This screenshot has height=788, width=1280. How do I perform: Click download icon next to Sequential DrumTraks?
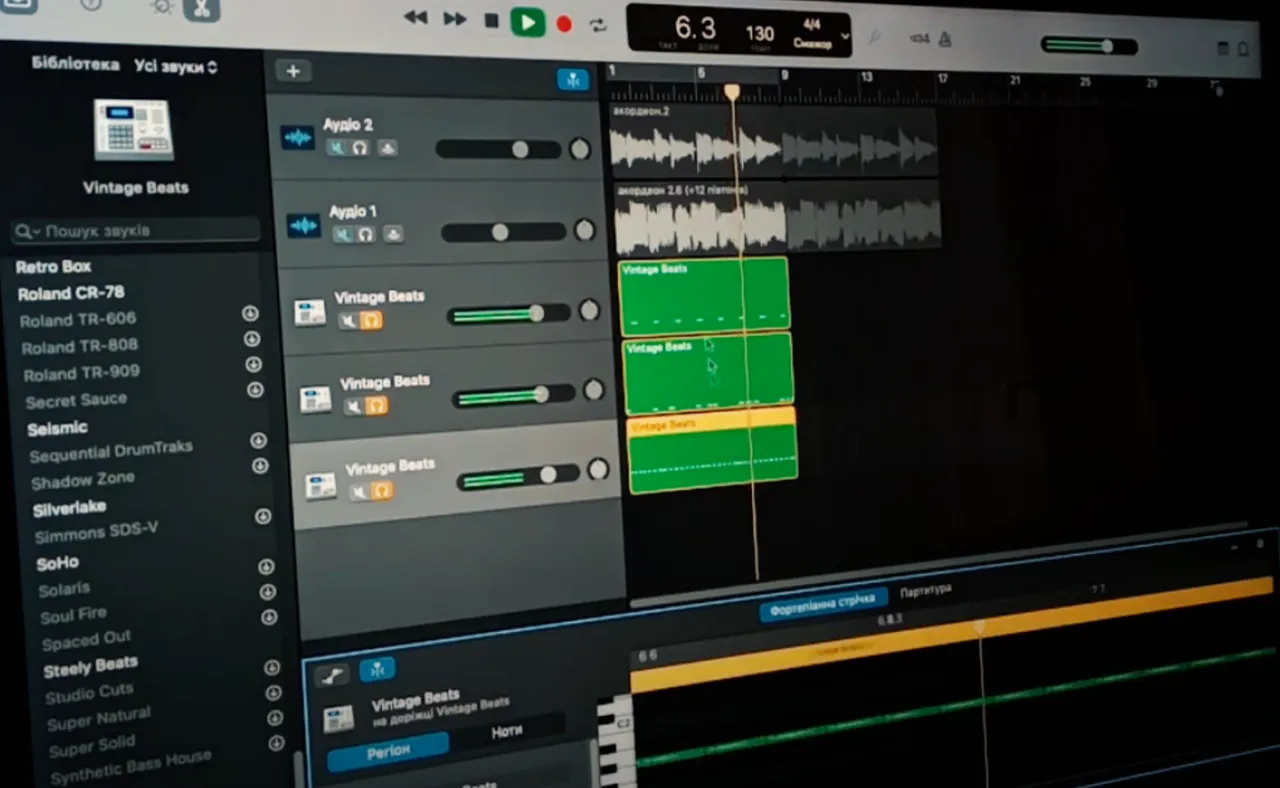(x=258, y=440)
